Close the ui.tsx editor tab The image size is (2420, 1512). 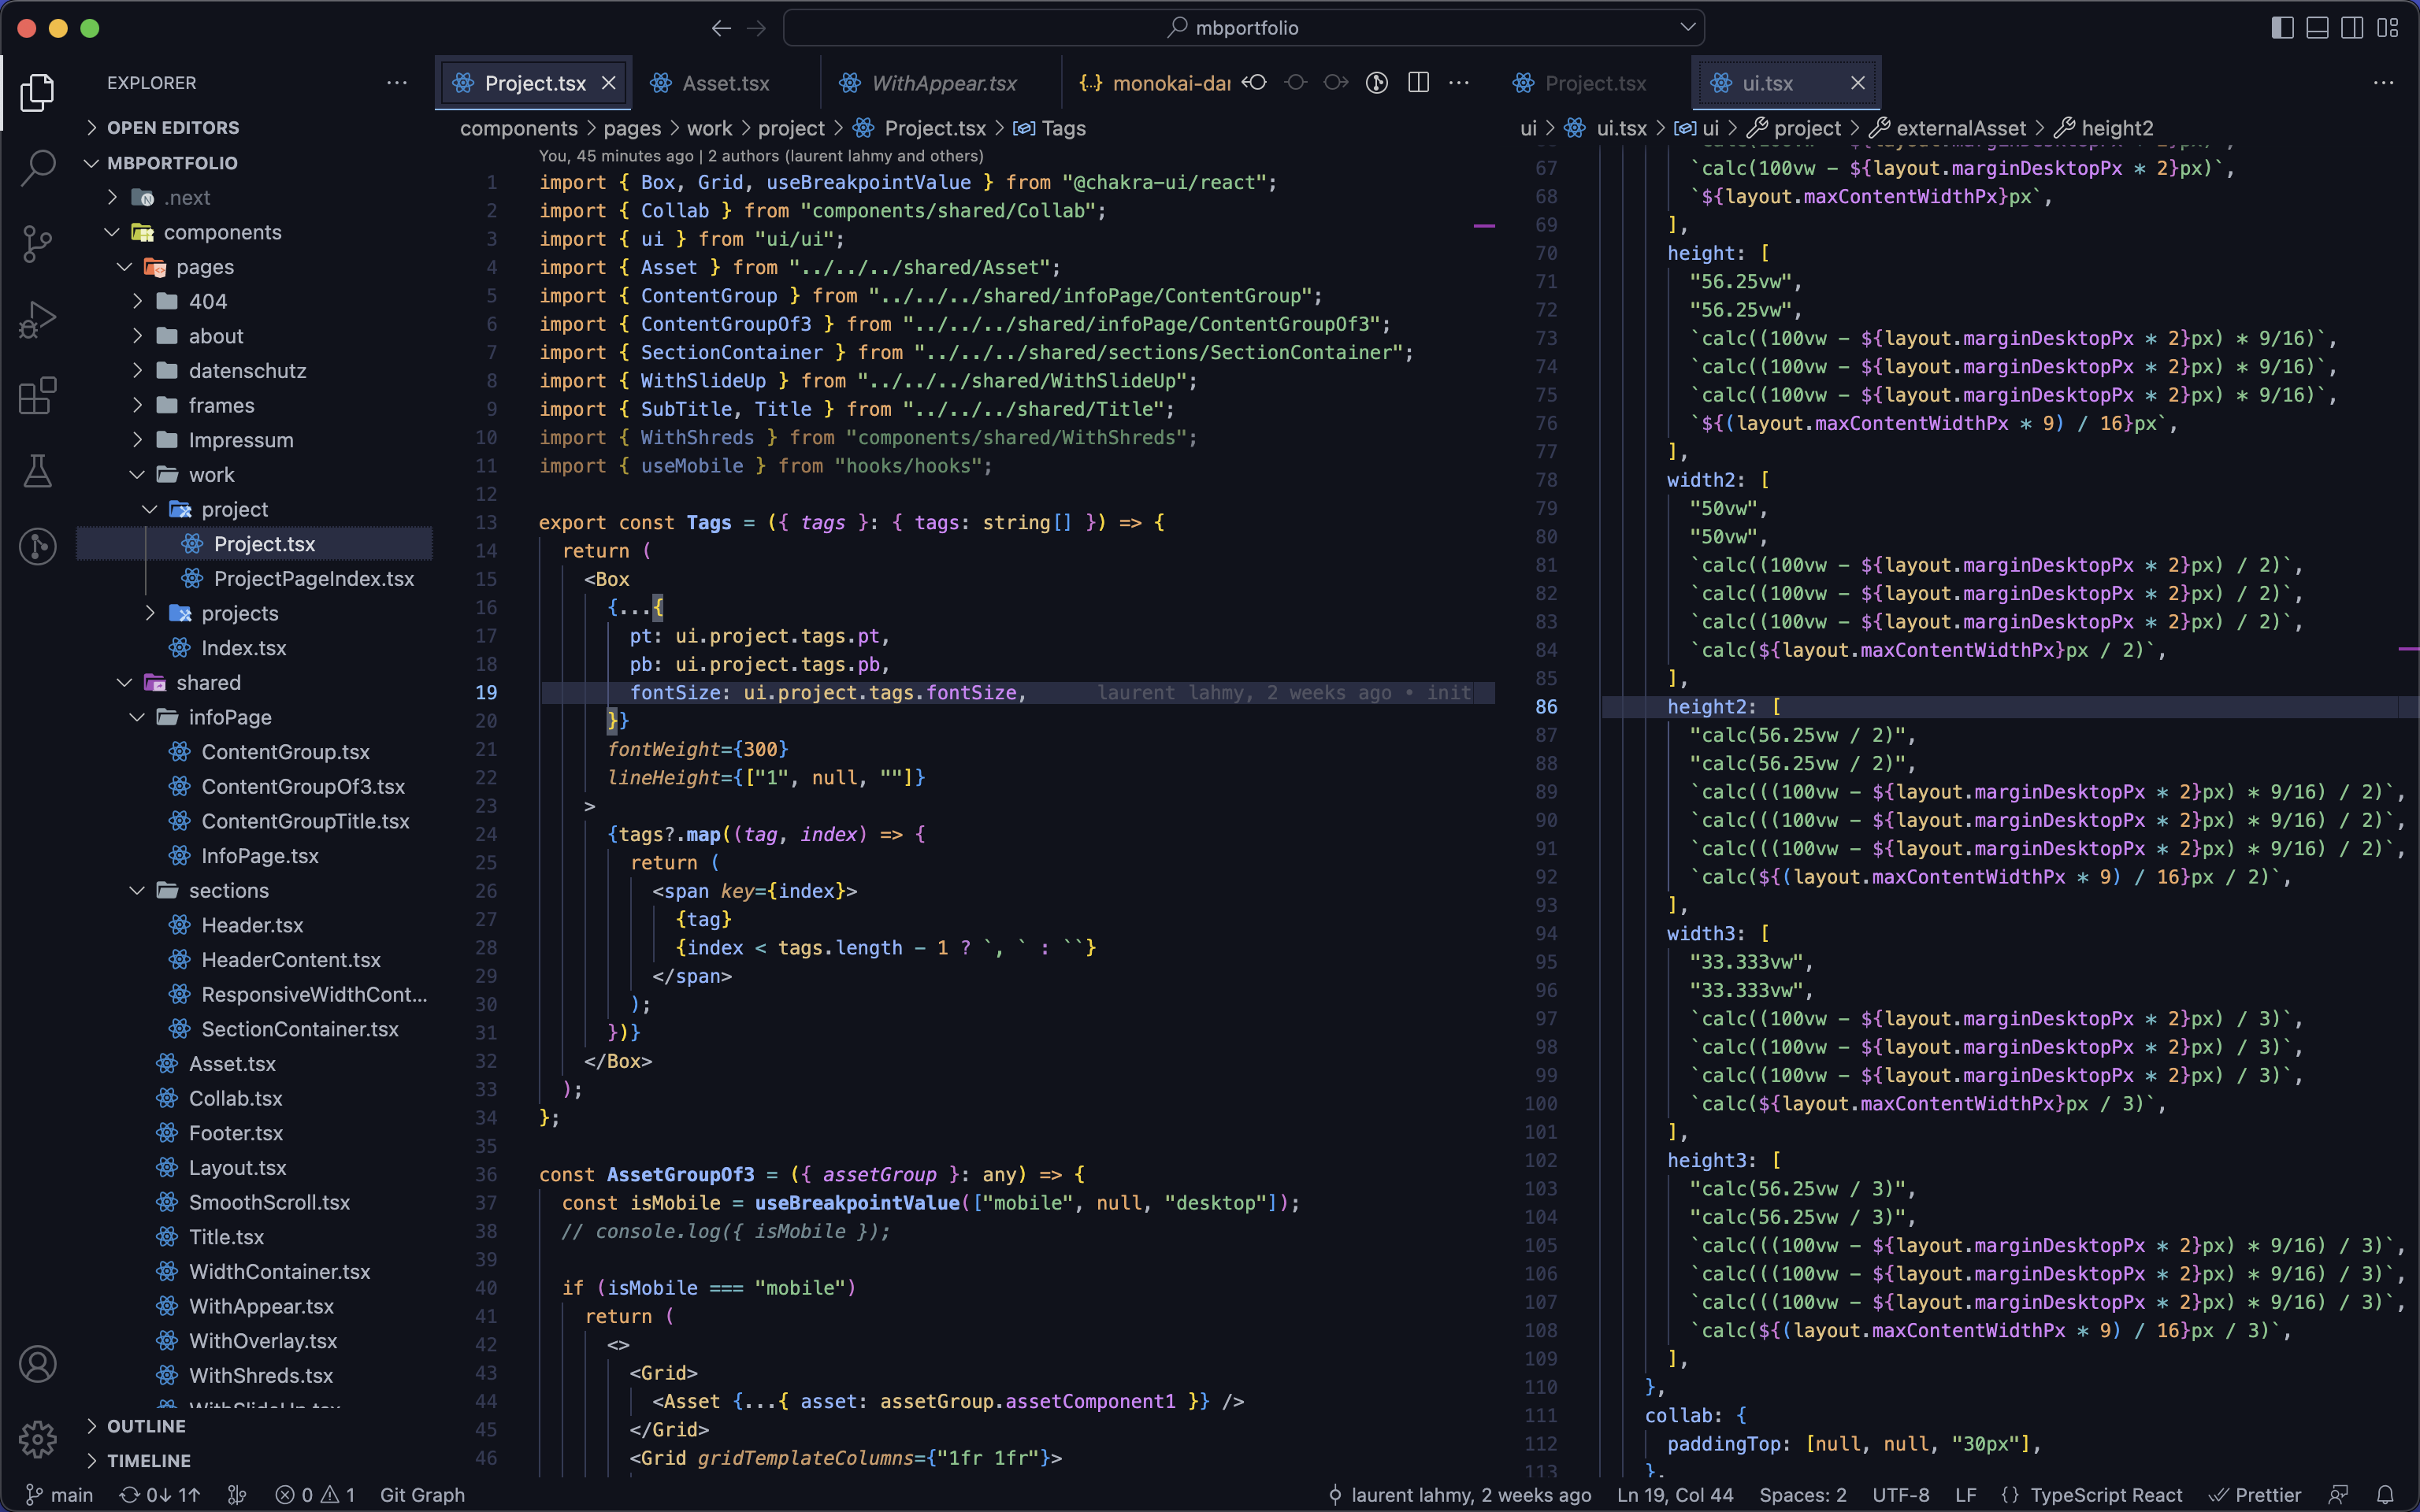[x=1858, y=83]
